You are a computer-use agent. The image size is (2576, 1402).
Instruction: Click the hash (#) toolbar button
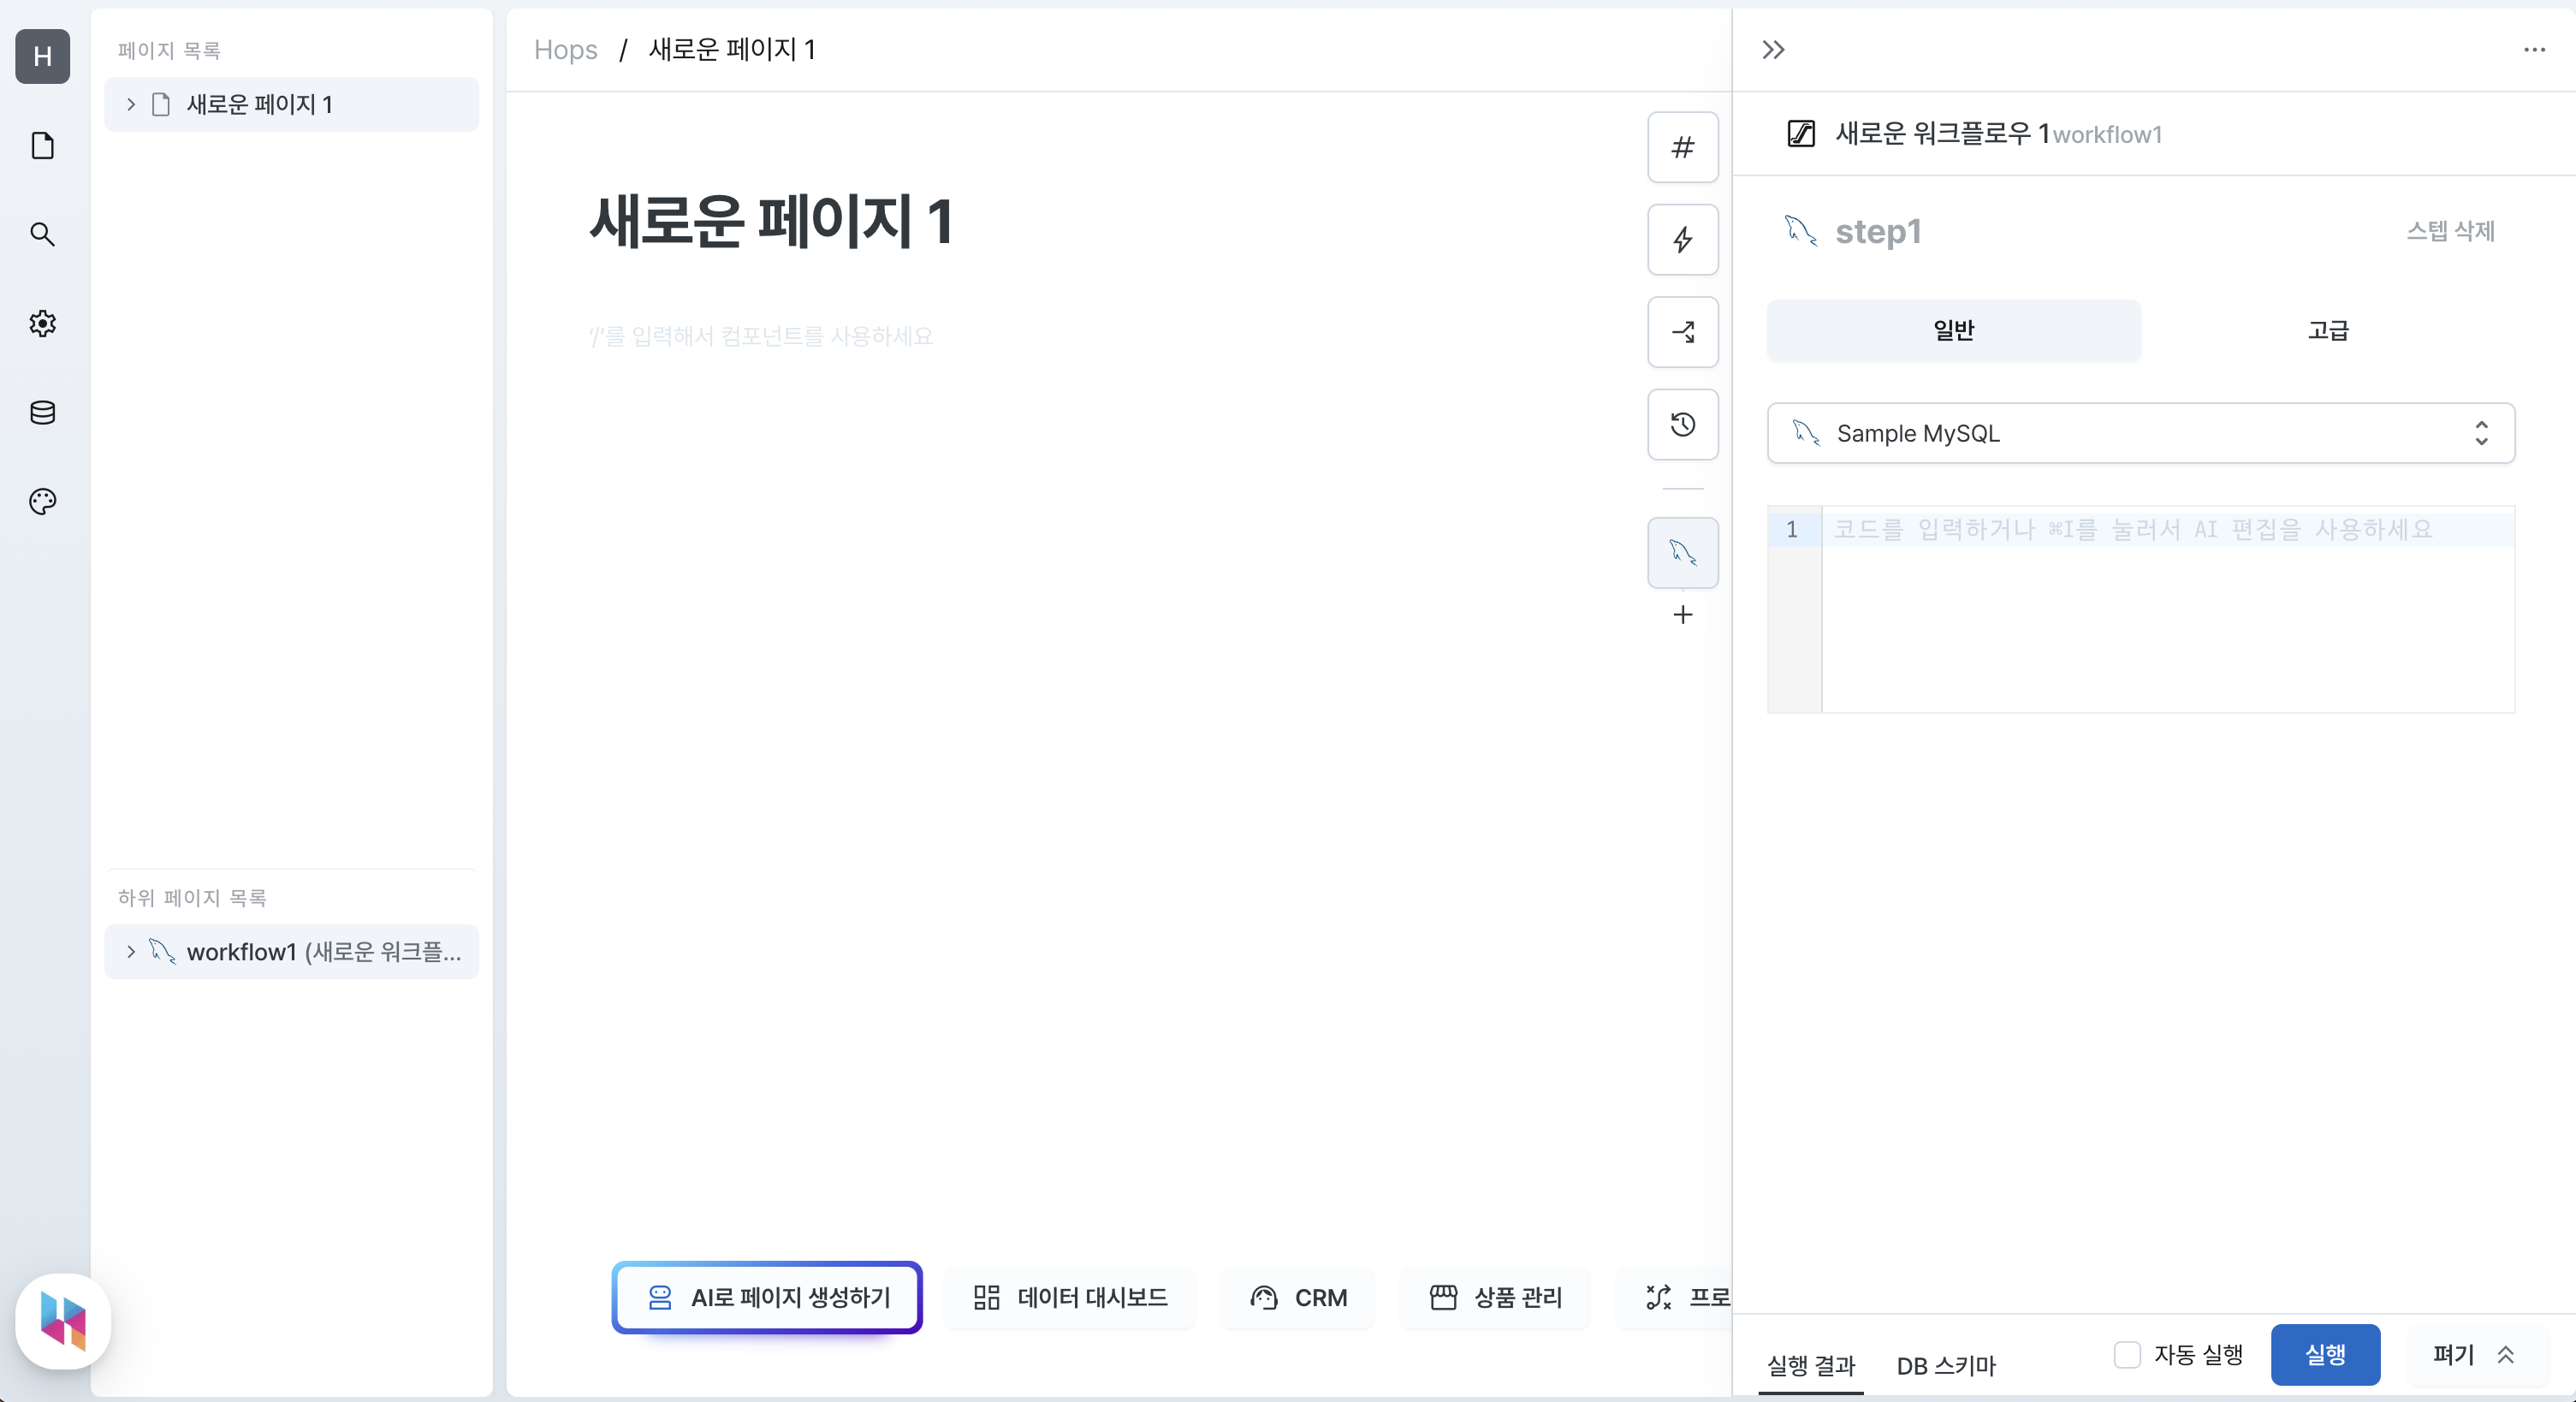point(1683,147)
